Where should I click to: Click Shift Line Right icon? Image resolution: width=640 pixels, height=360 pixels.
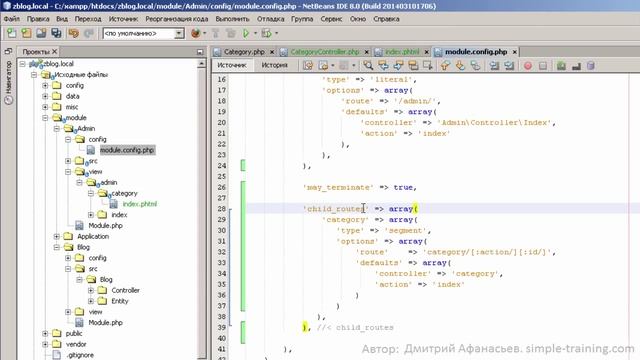pos(509,65)
